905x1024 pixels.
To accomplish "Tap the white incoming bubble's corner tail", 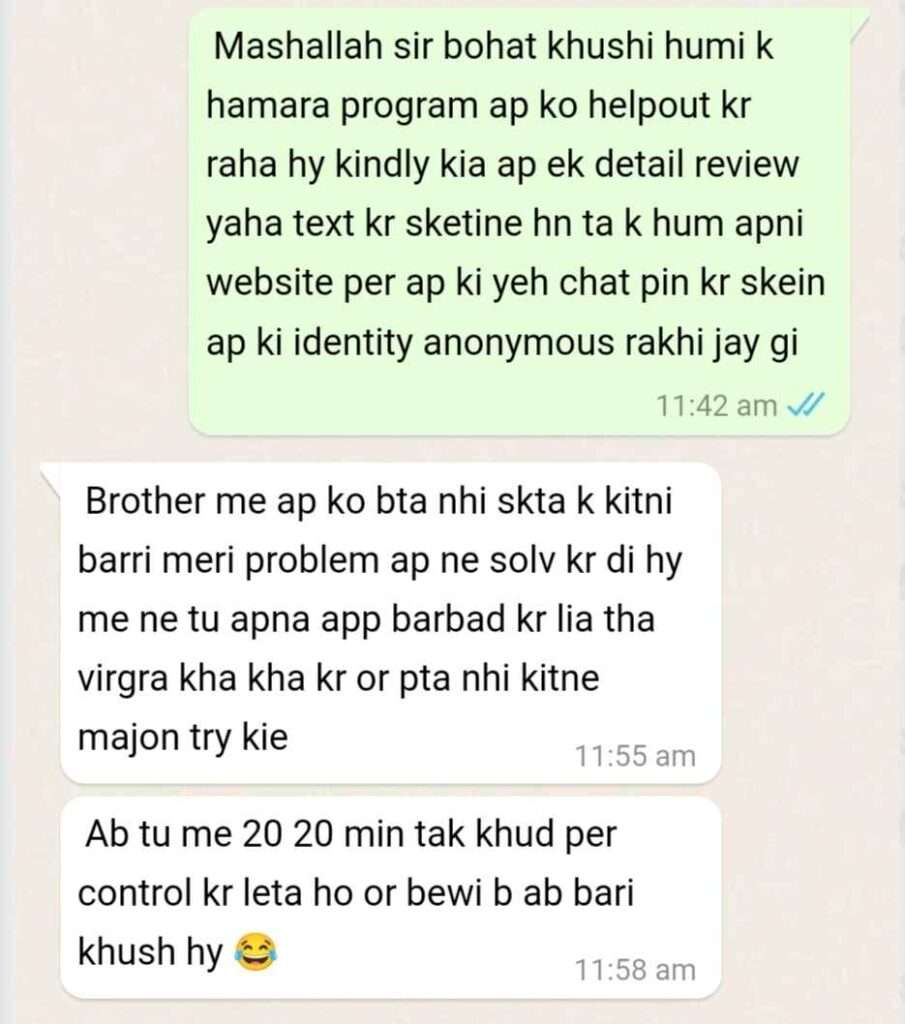I will pos(51,477).
